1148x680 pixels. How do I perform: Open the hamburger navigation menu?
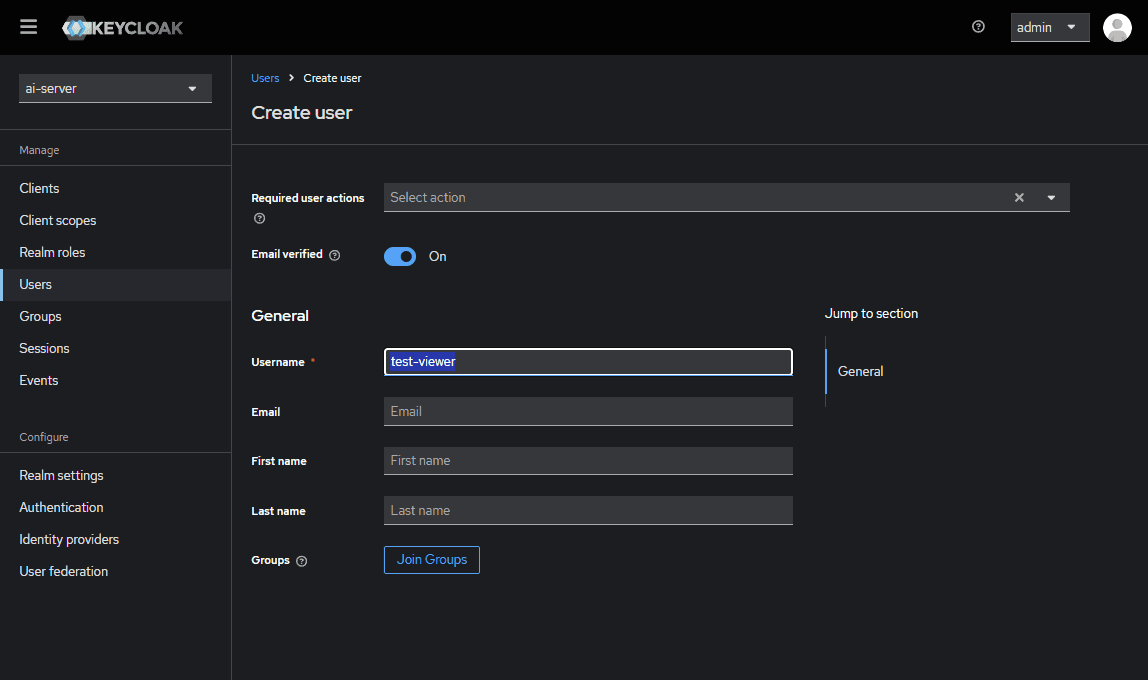(29, 27)
